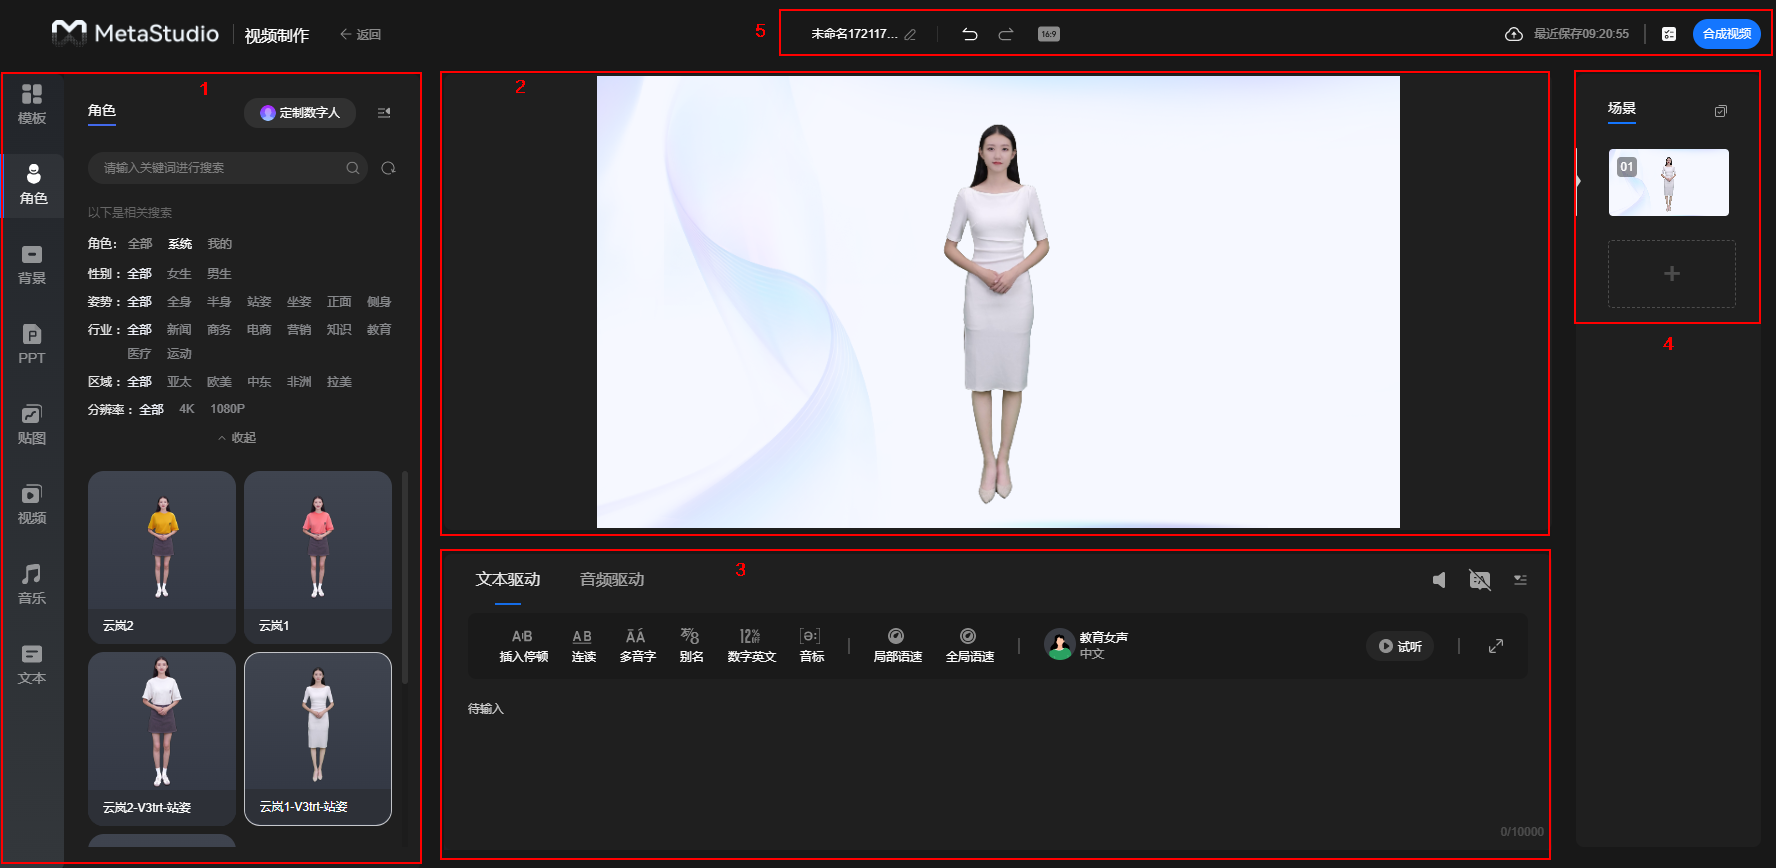
Task: Click the 多音字 polyphone tool
Action: pos(637,646)
